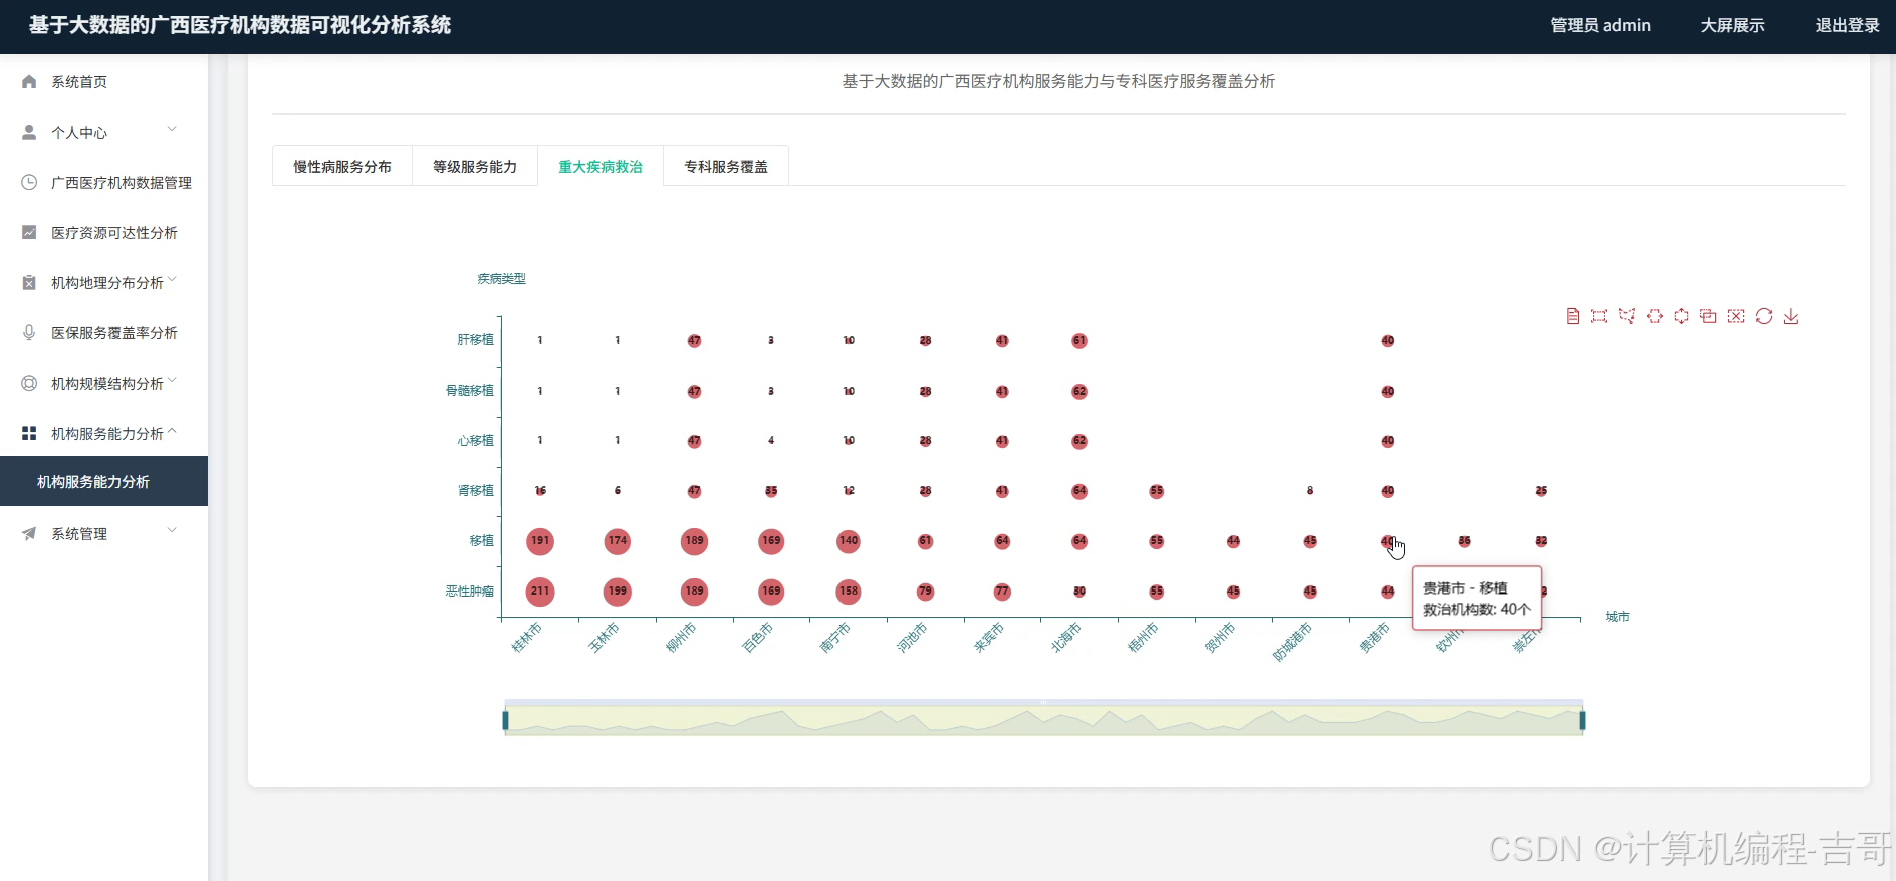Click the 肾移植 y-axis label
The width and height of the screenshot is (1896, 881).
coord(475,490)
